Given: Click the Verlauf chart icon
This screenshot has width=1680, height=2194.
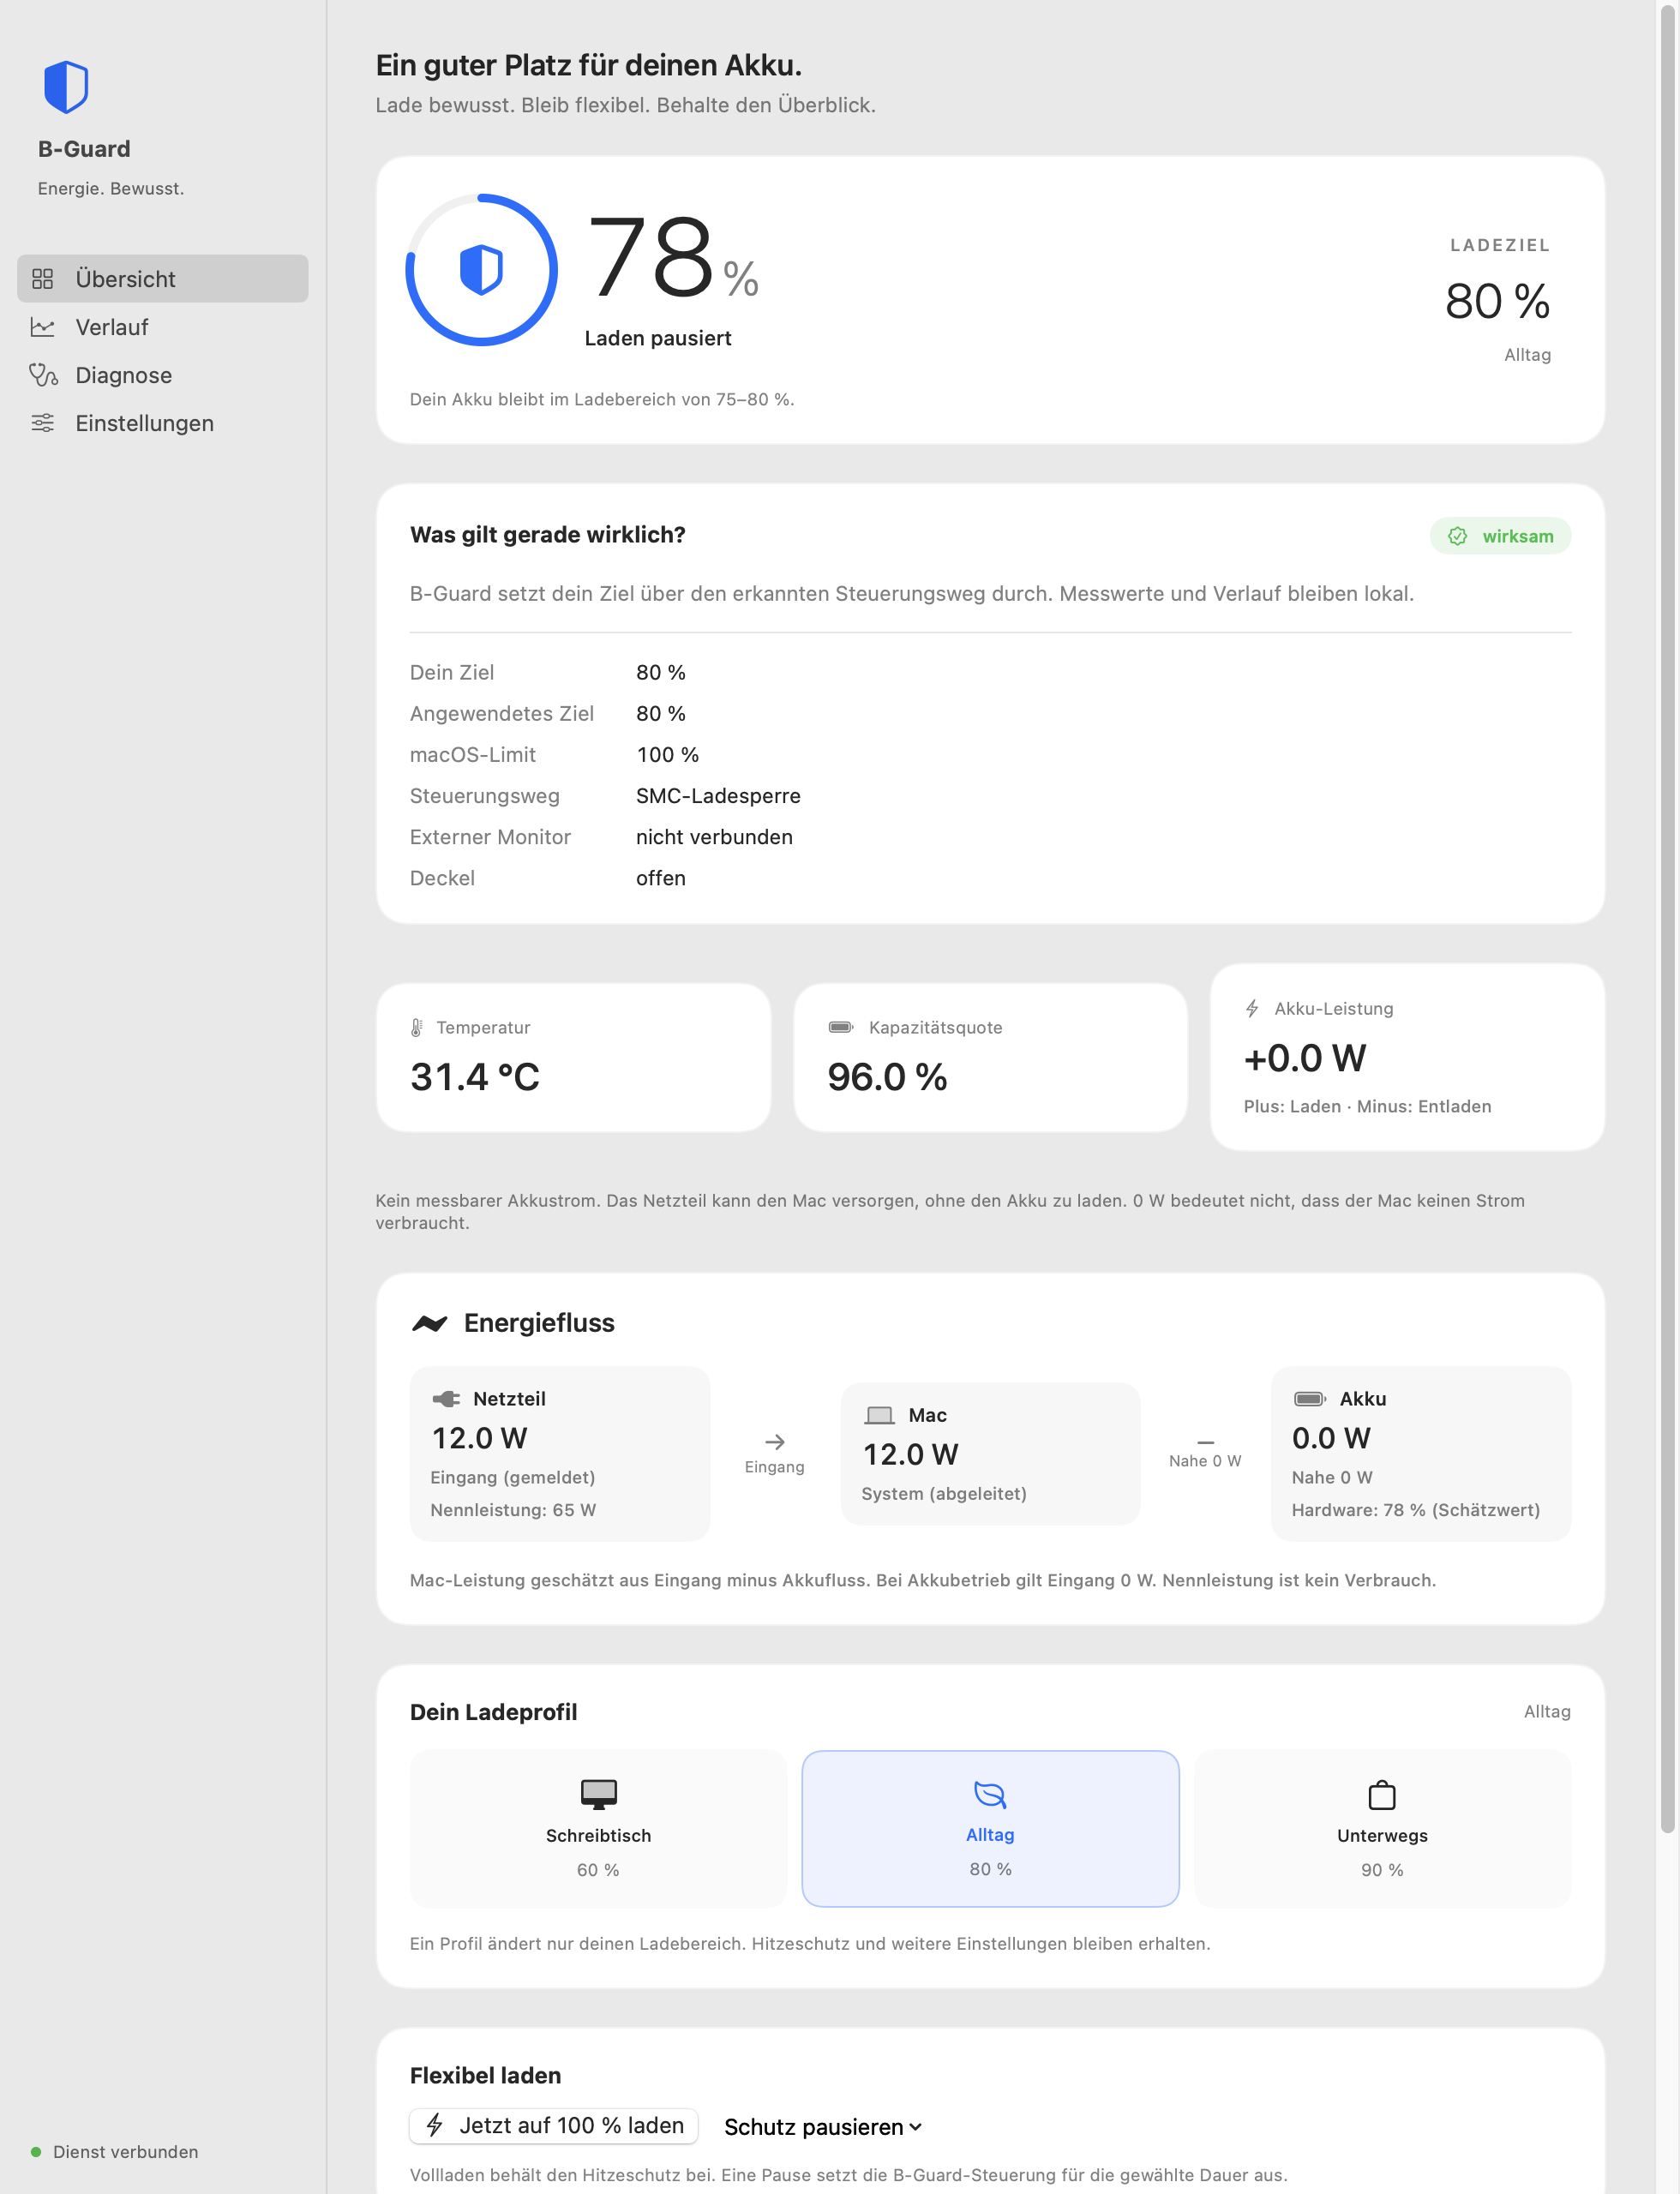Looking at the screenshot, I should pyautogui.click(x=42, y=327).
